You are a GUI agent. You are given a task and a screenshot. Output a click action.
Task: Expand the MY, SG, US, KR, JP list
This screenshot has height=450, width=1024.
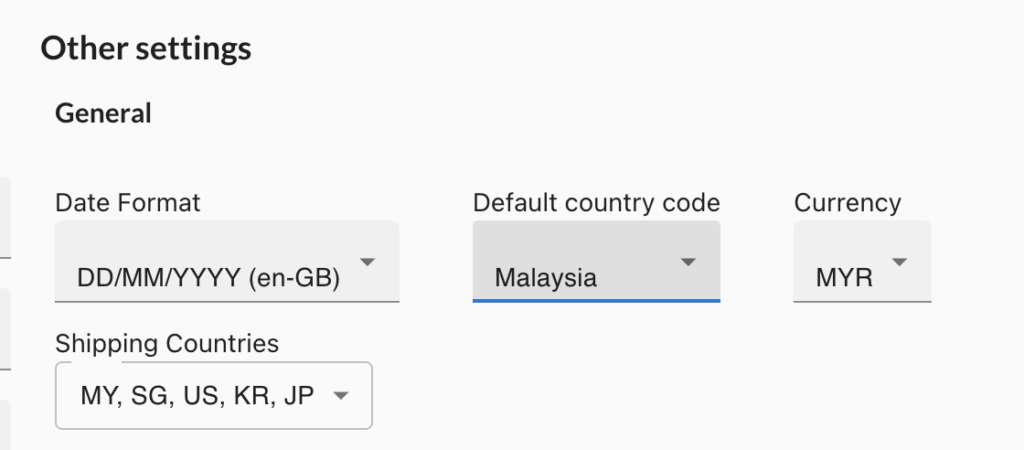coord(197,396)
